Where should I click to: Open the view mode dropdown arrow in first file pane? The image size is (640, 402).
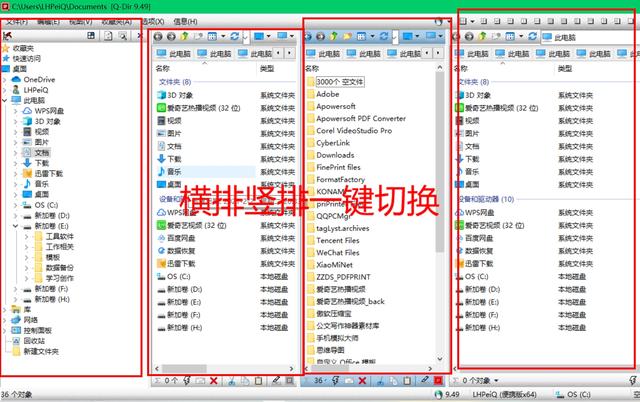pos(223,37)
